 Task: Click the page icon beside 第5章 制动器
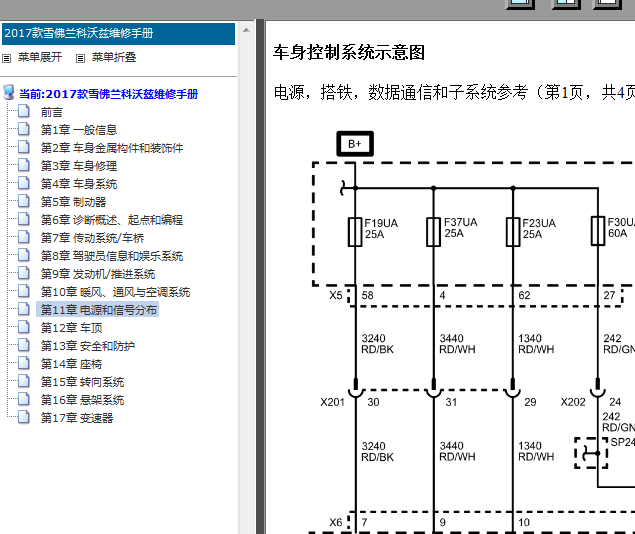(24, 201)
